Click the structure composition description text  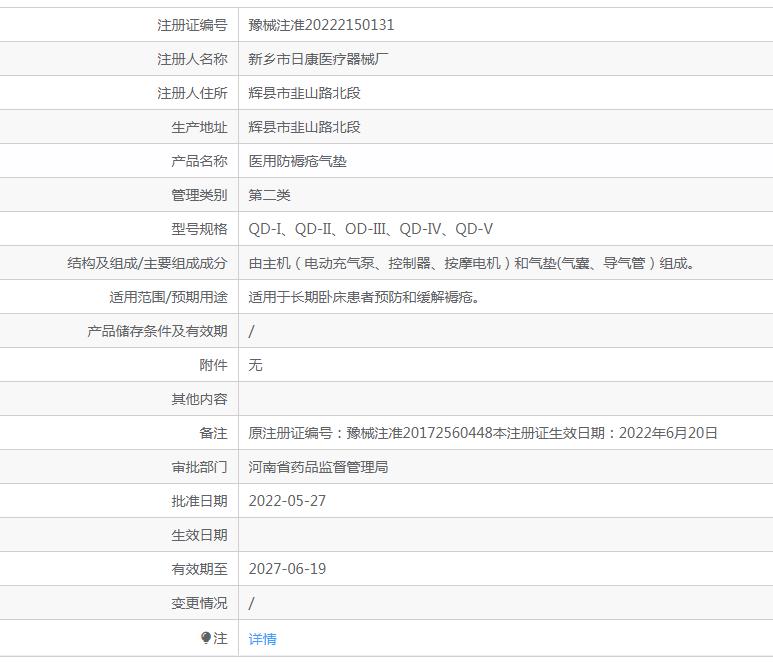point(472,263)
